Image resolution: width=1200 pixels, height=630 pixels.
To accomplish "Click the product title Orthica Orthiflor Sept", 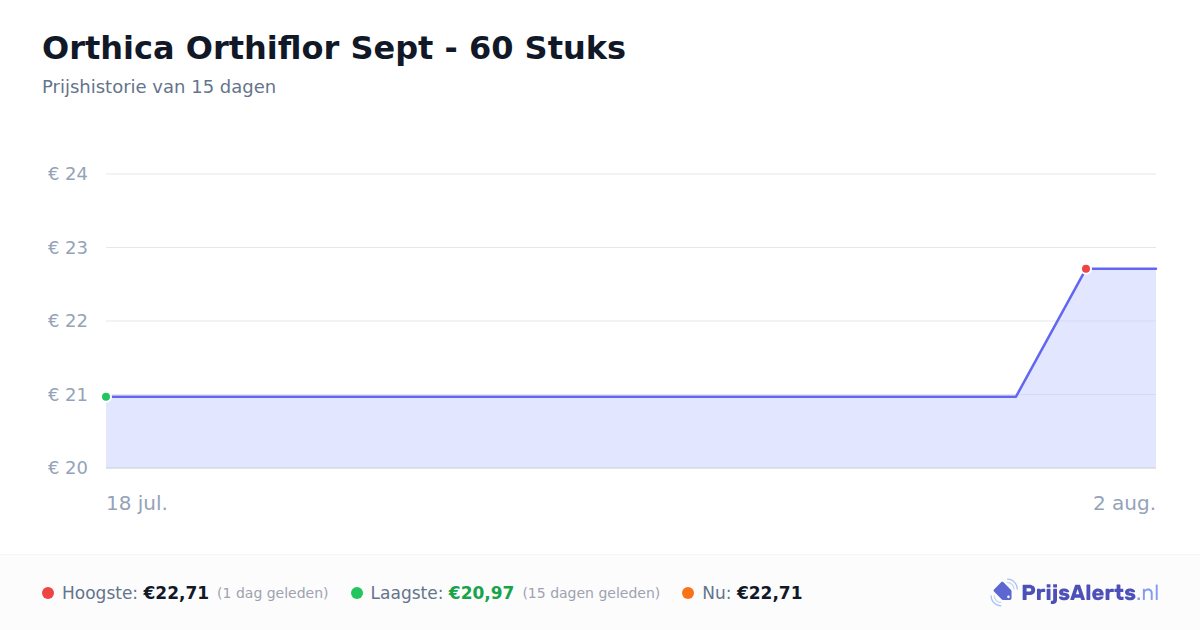I will coord(334,48).
